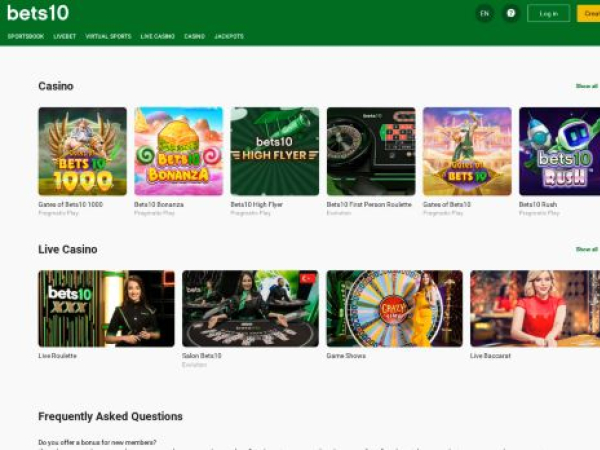Open the Game Shows wheel thumbnail
The image size is (600, 450).
pos(394,308)
